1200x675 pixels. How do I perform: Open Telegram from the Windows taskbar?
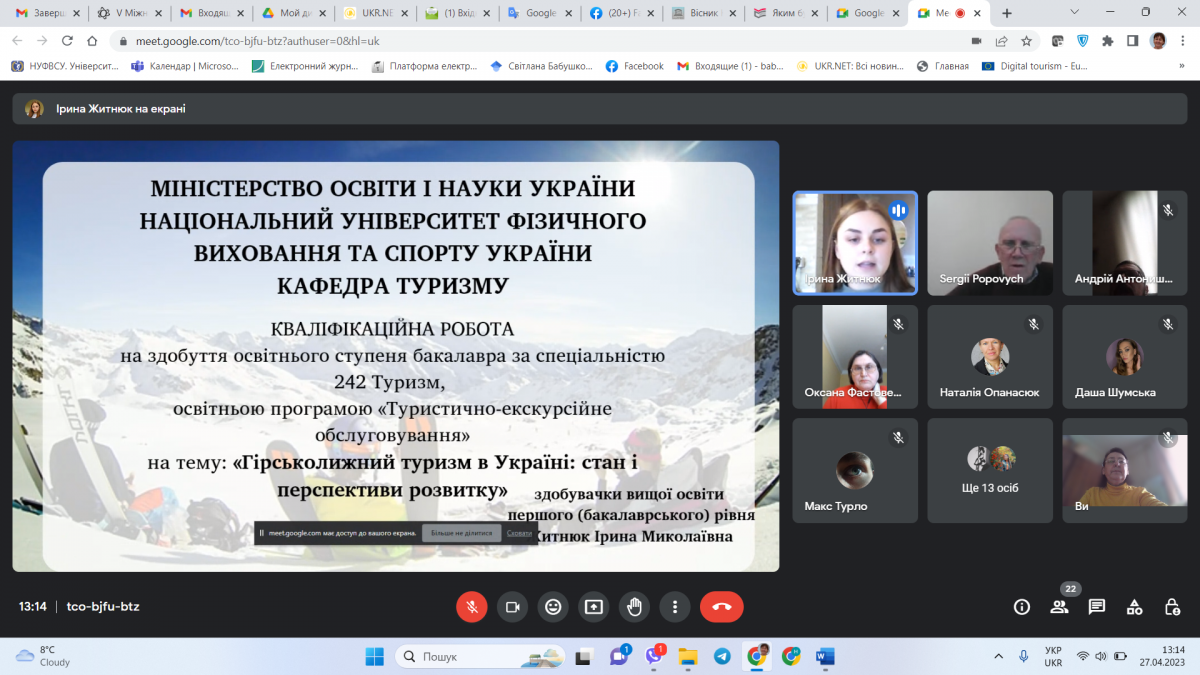722,656
